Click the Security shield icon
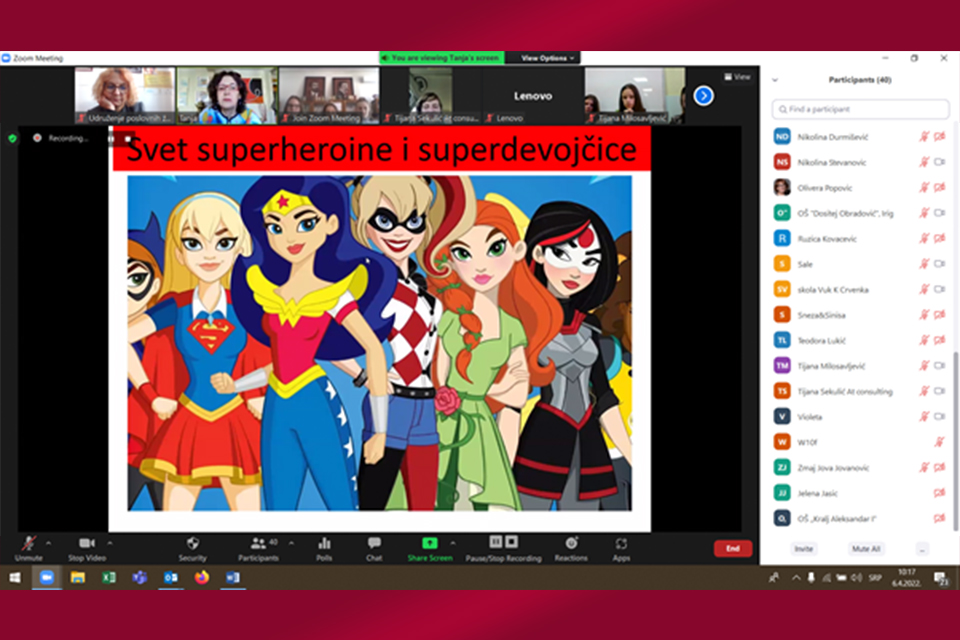This screenshot has height=640, width=960. 192,543
